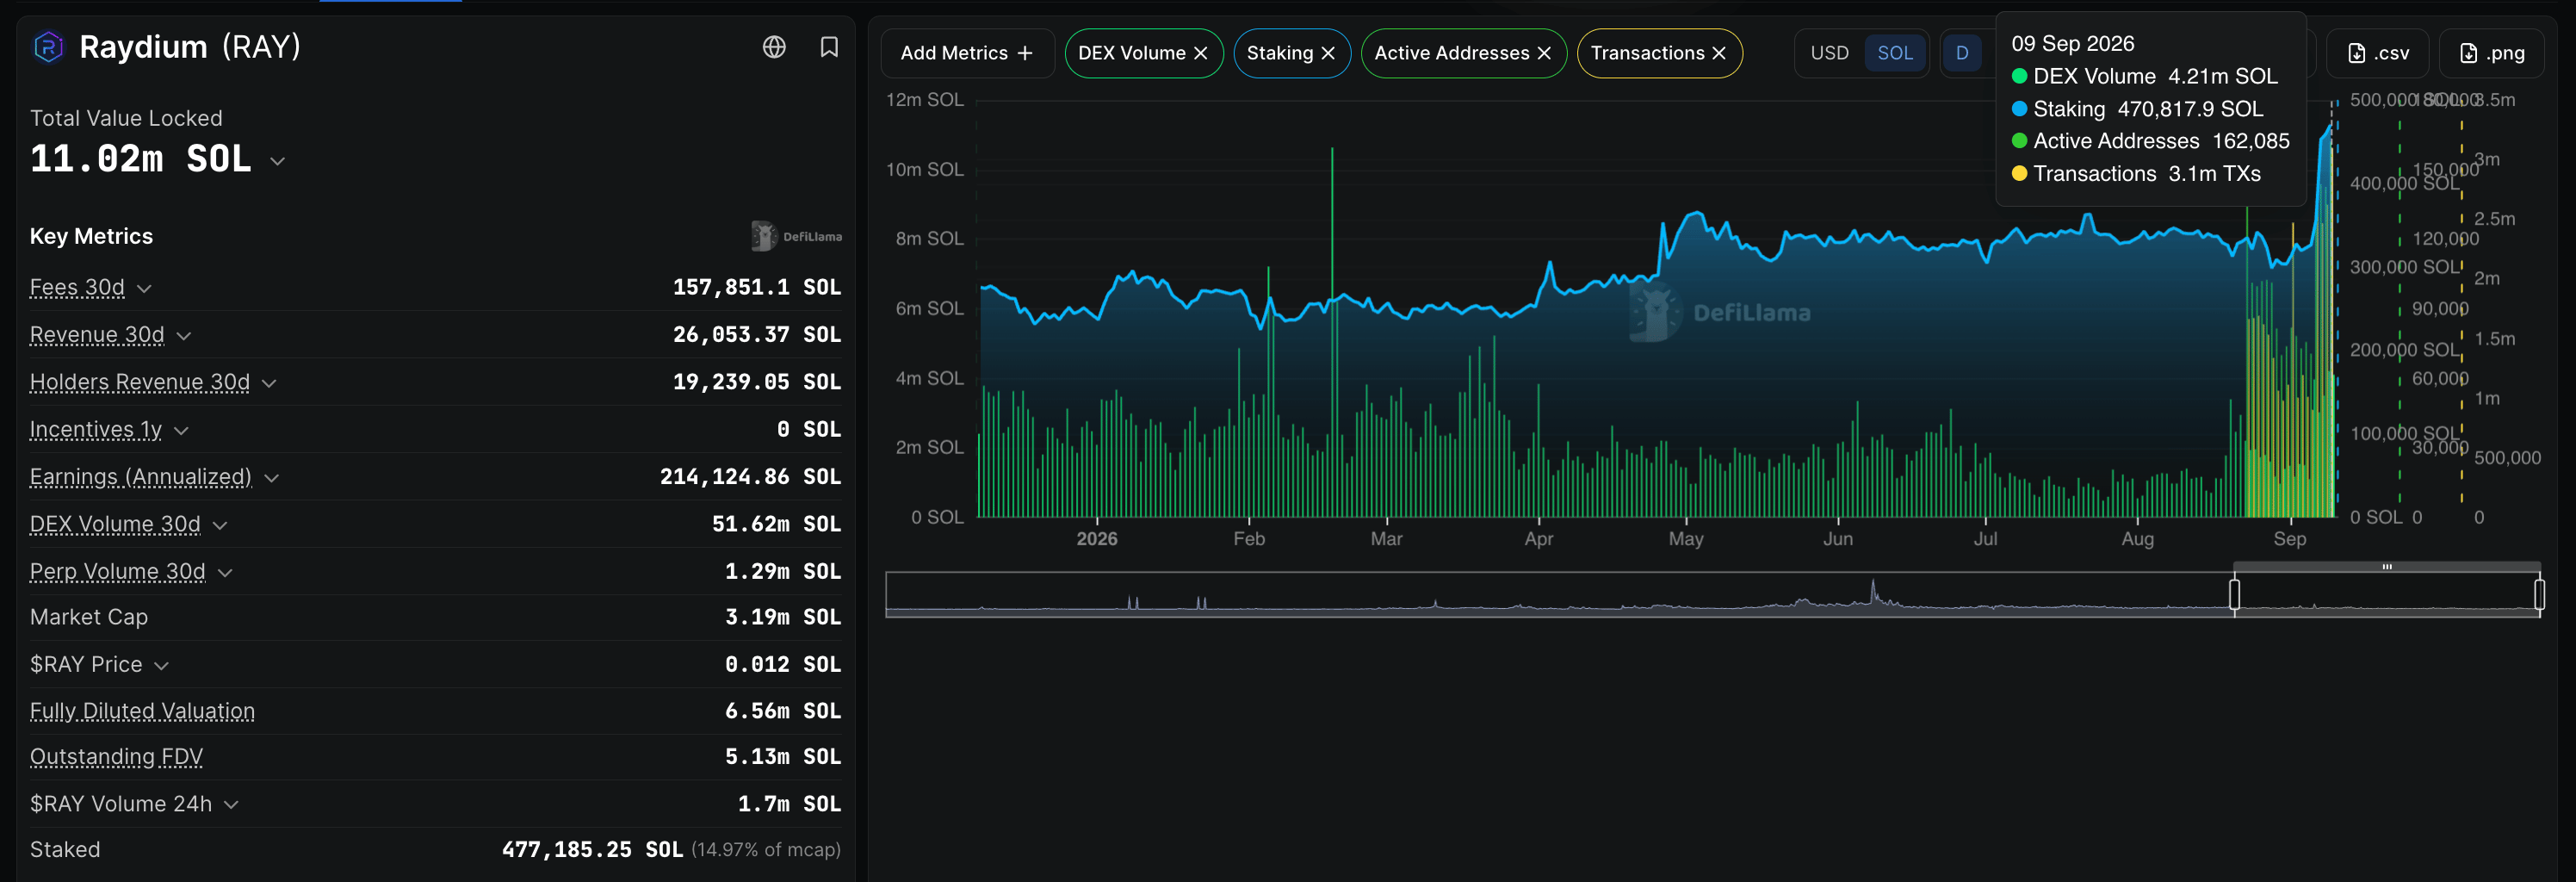Click the Fully Diluted Valuation label
This screenshot has width=2576, height=882.
click(x=142, y=711)
